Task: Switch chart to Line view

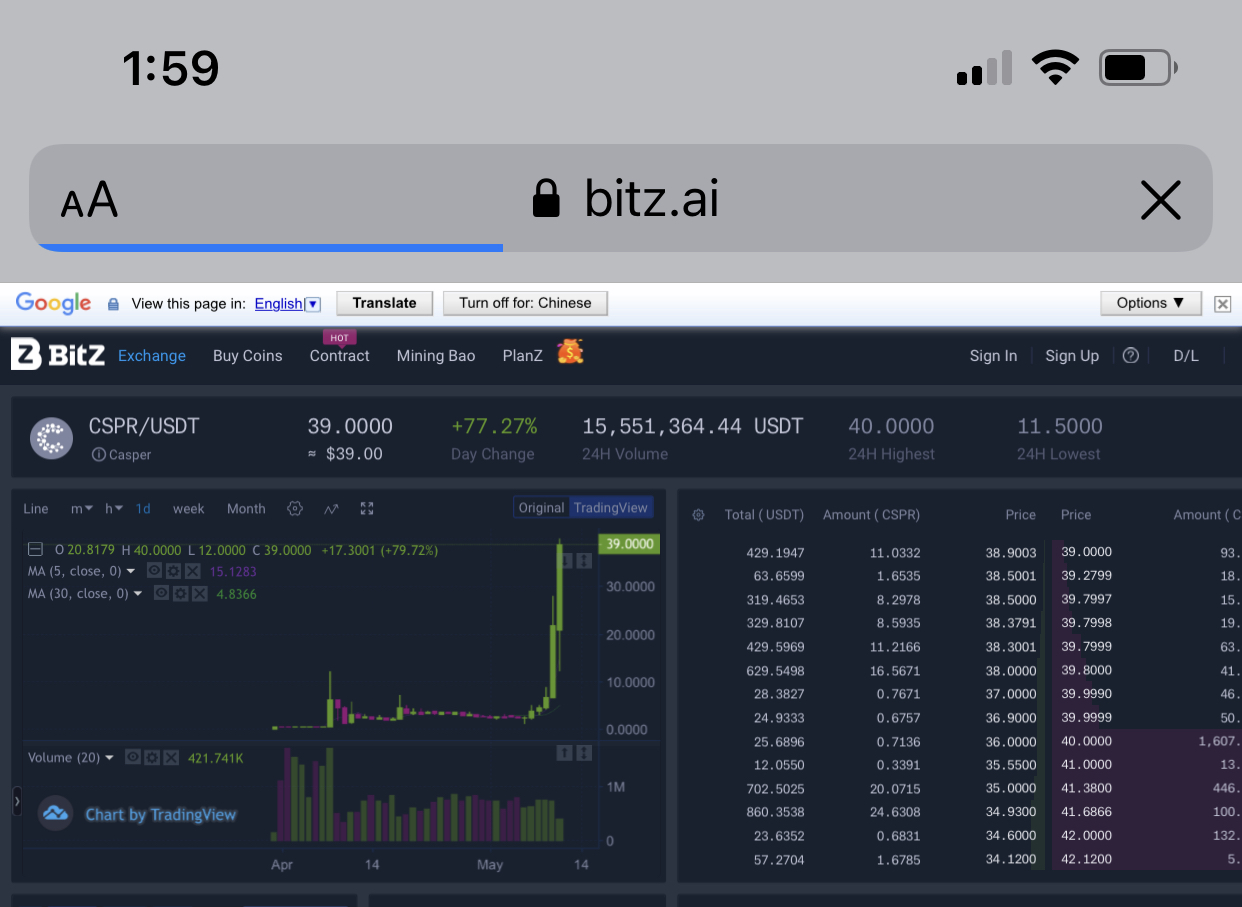Action: [x=36, y=509]
